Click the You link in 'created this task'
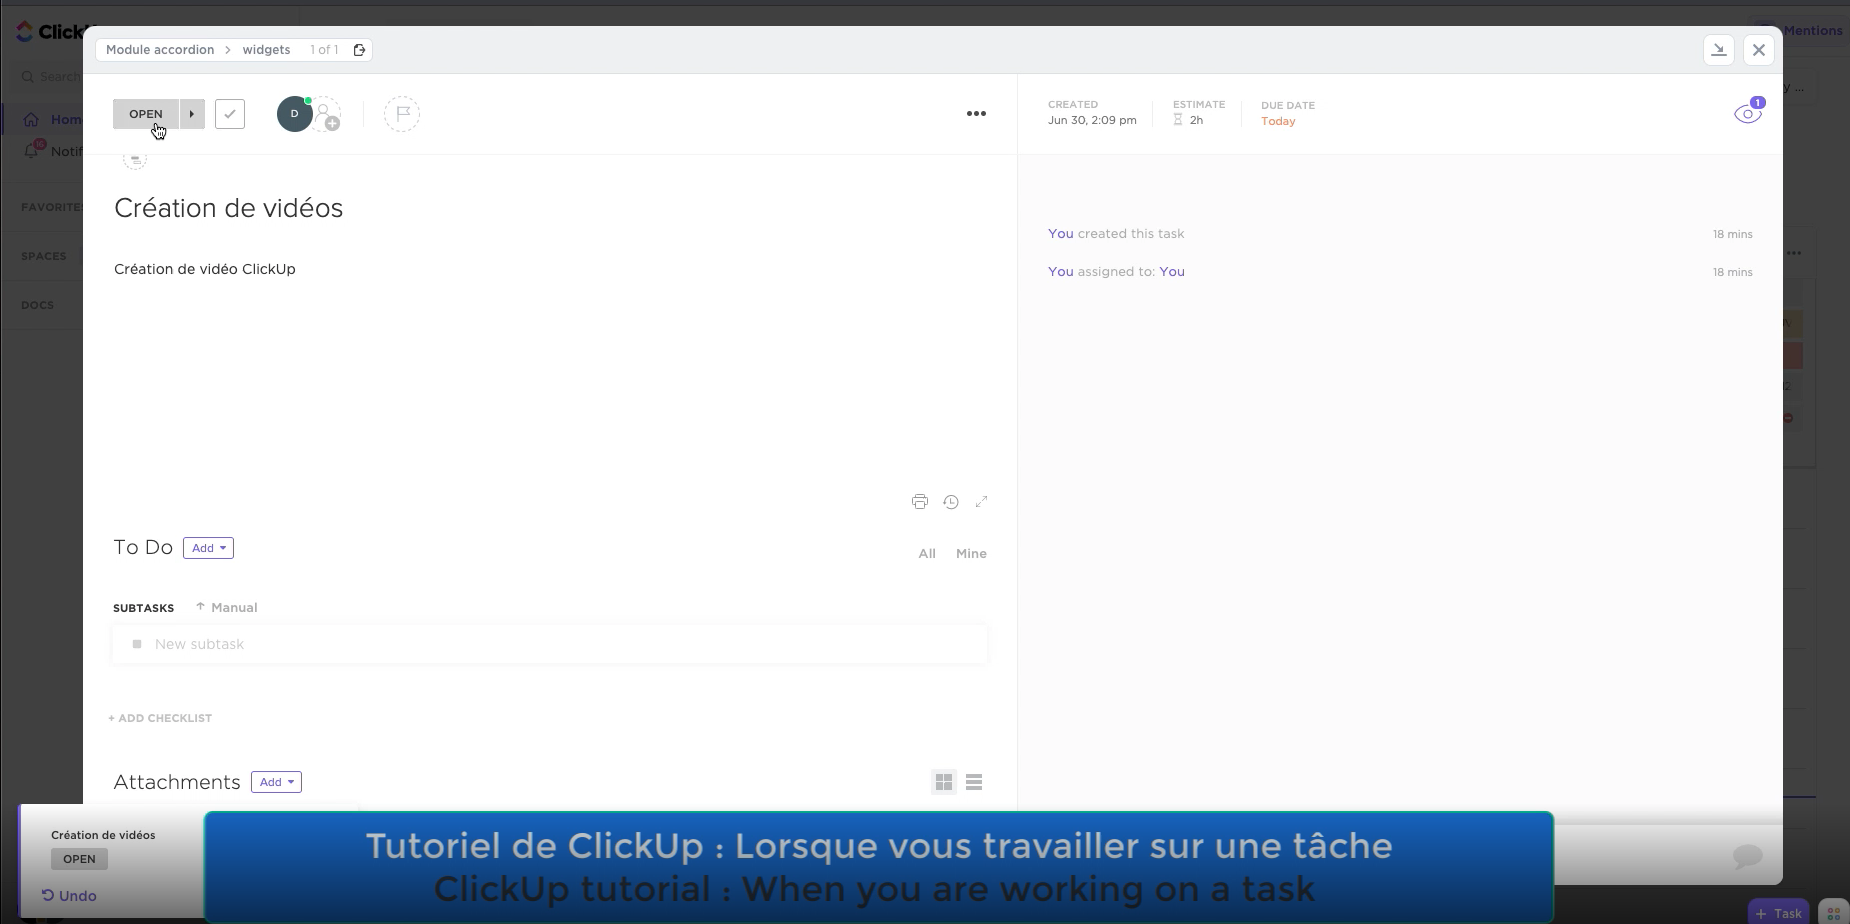This screenshot has width=1850, height=924. tap(1060, 234)
